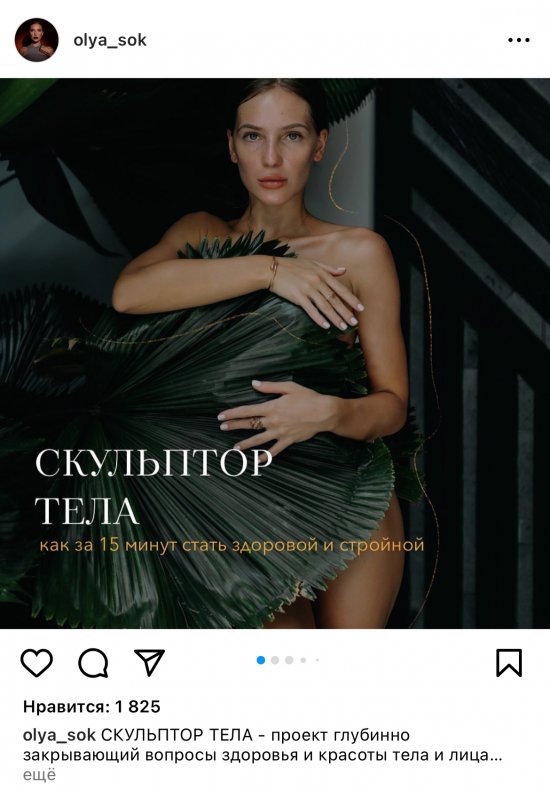Open olya_sok profile picture avatar
This screenshot has width=550, height=791.
point(36,40)
